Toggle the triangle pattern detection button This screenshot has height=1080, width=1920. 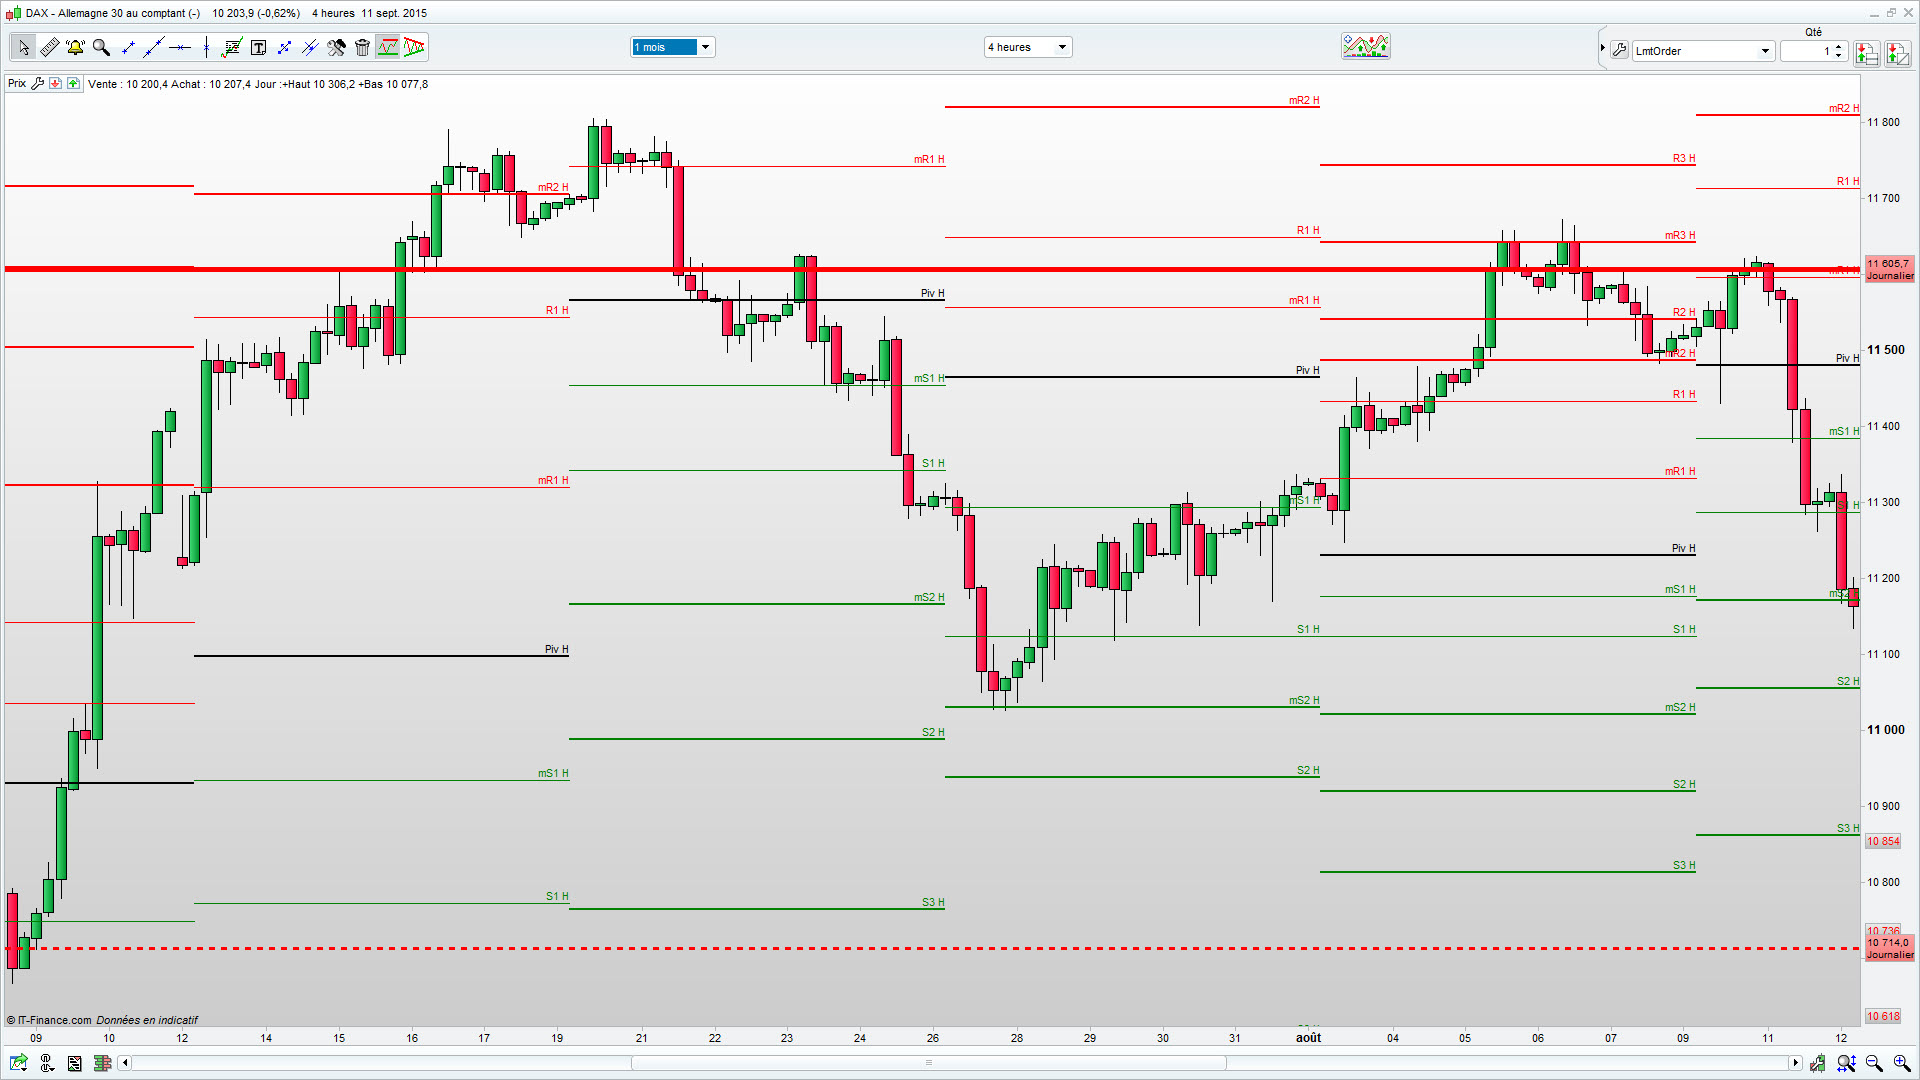pos(414,47)
